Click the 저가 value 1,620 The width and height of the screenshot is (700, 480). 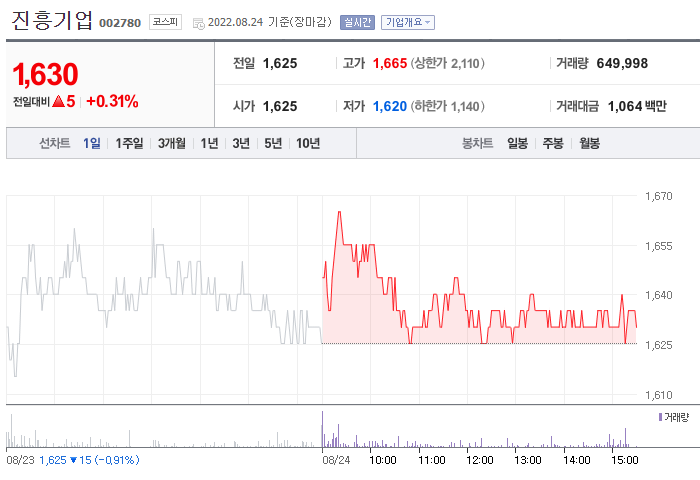390,106
